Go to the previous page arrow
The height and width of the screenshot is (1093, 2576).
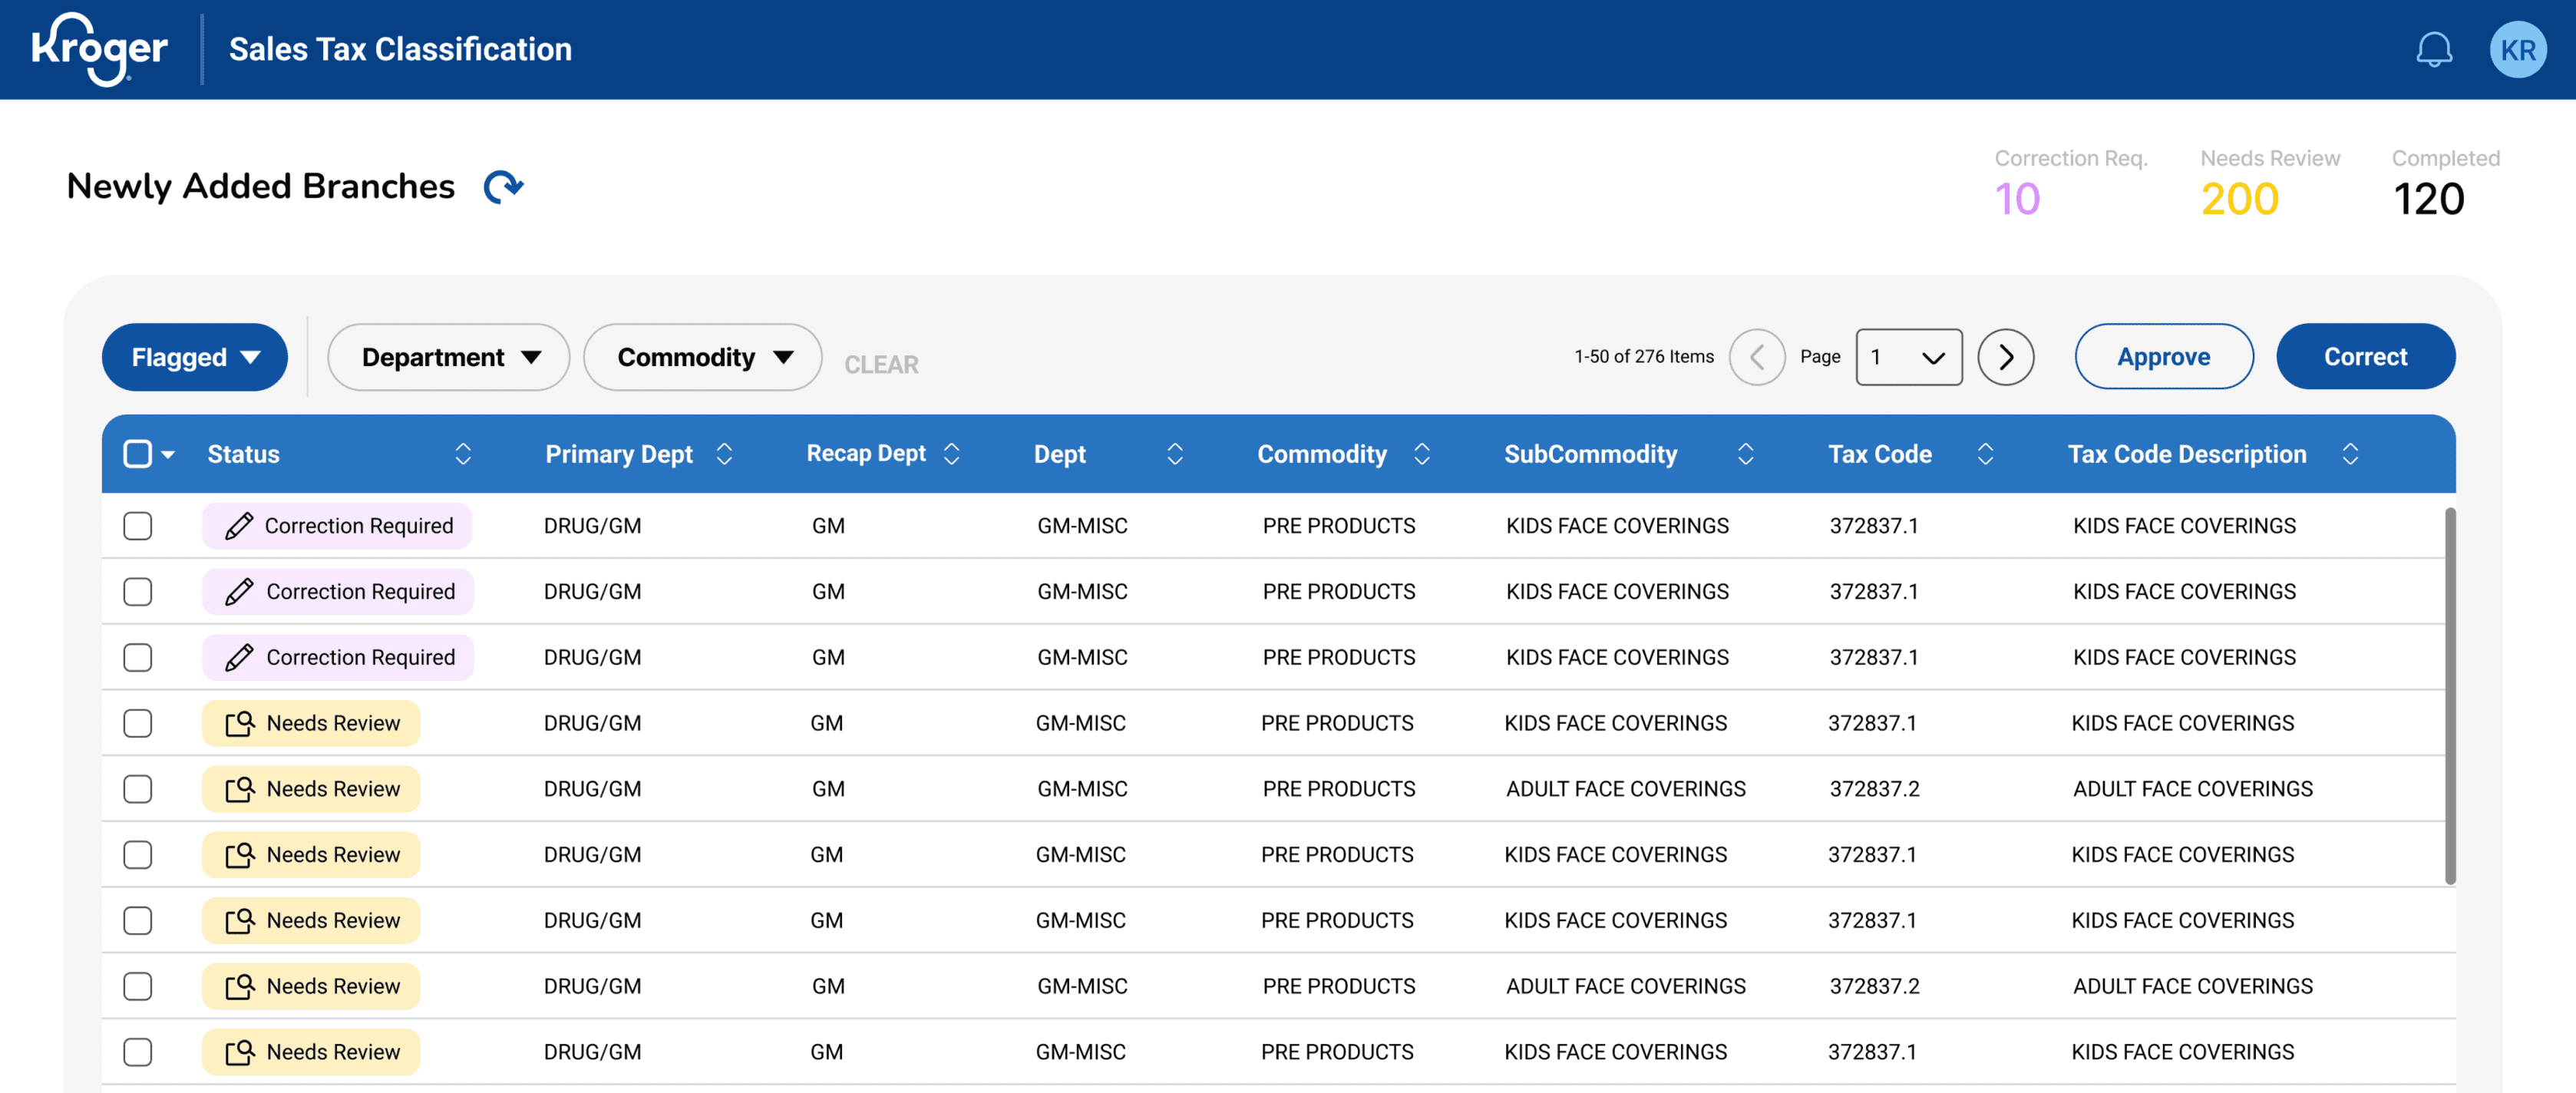1757,357
